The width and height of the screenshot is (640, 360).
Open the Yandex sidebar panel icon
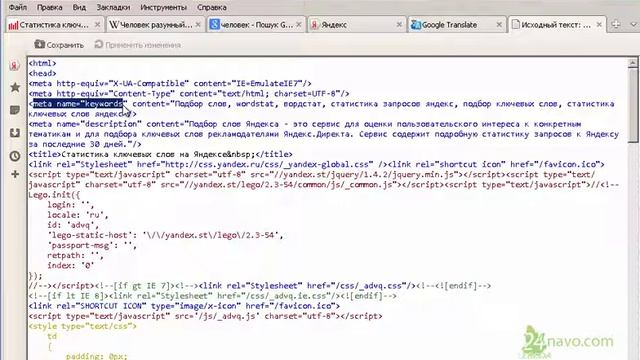pyautogui.click(x=15, y=65)
